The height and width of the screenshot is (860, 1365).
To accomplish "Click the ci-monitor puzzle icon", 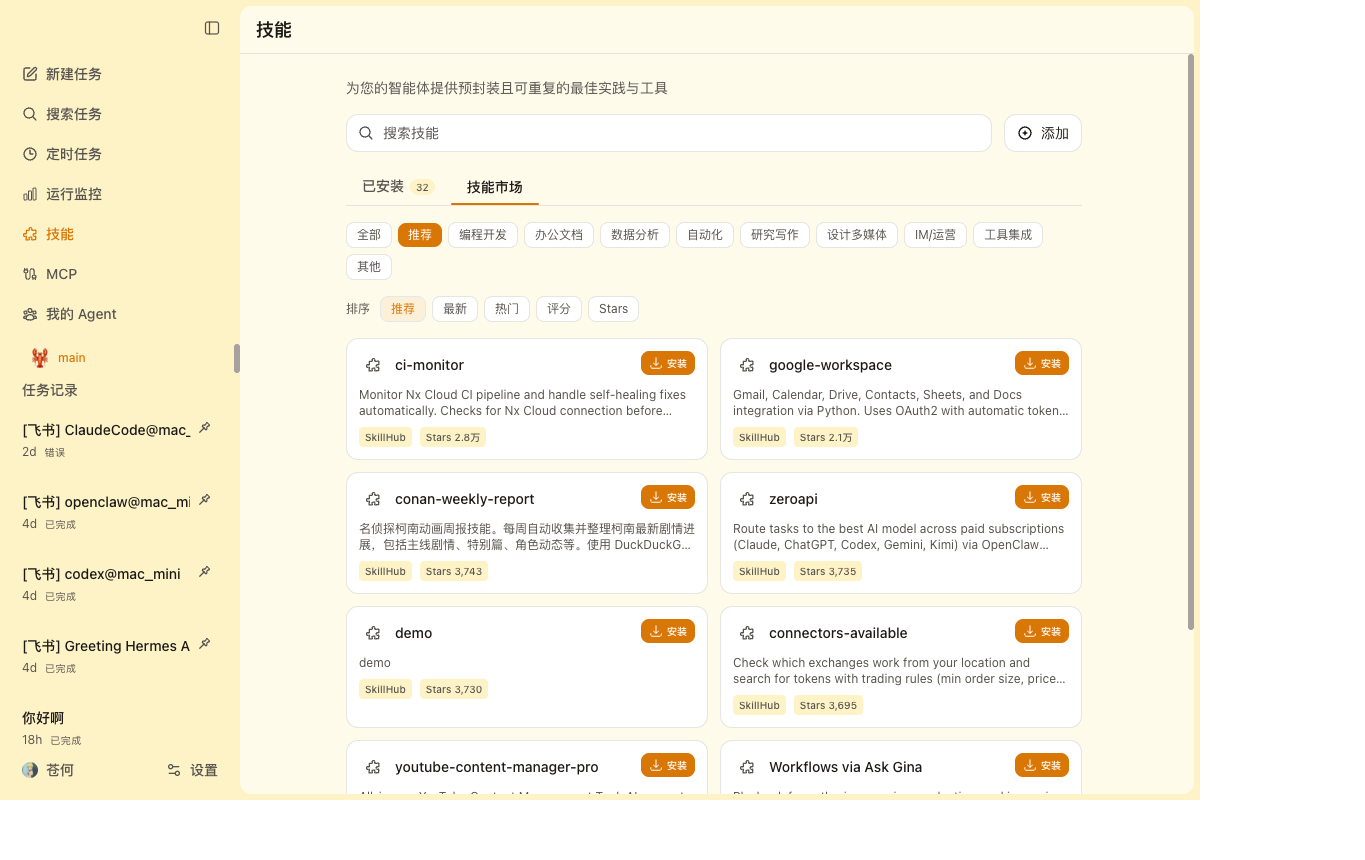I will point(373,365).
